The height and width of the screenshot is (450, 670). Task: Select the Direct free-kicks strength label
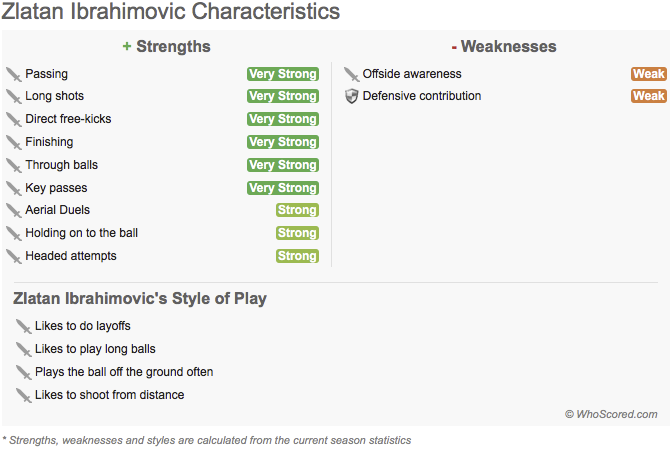tap(68, 119)
